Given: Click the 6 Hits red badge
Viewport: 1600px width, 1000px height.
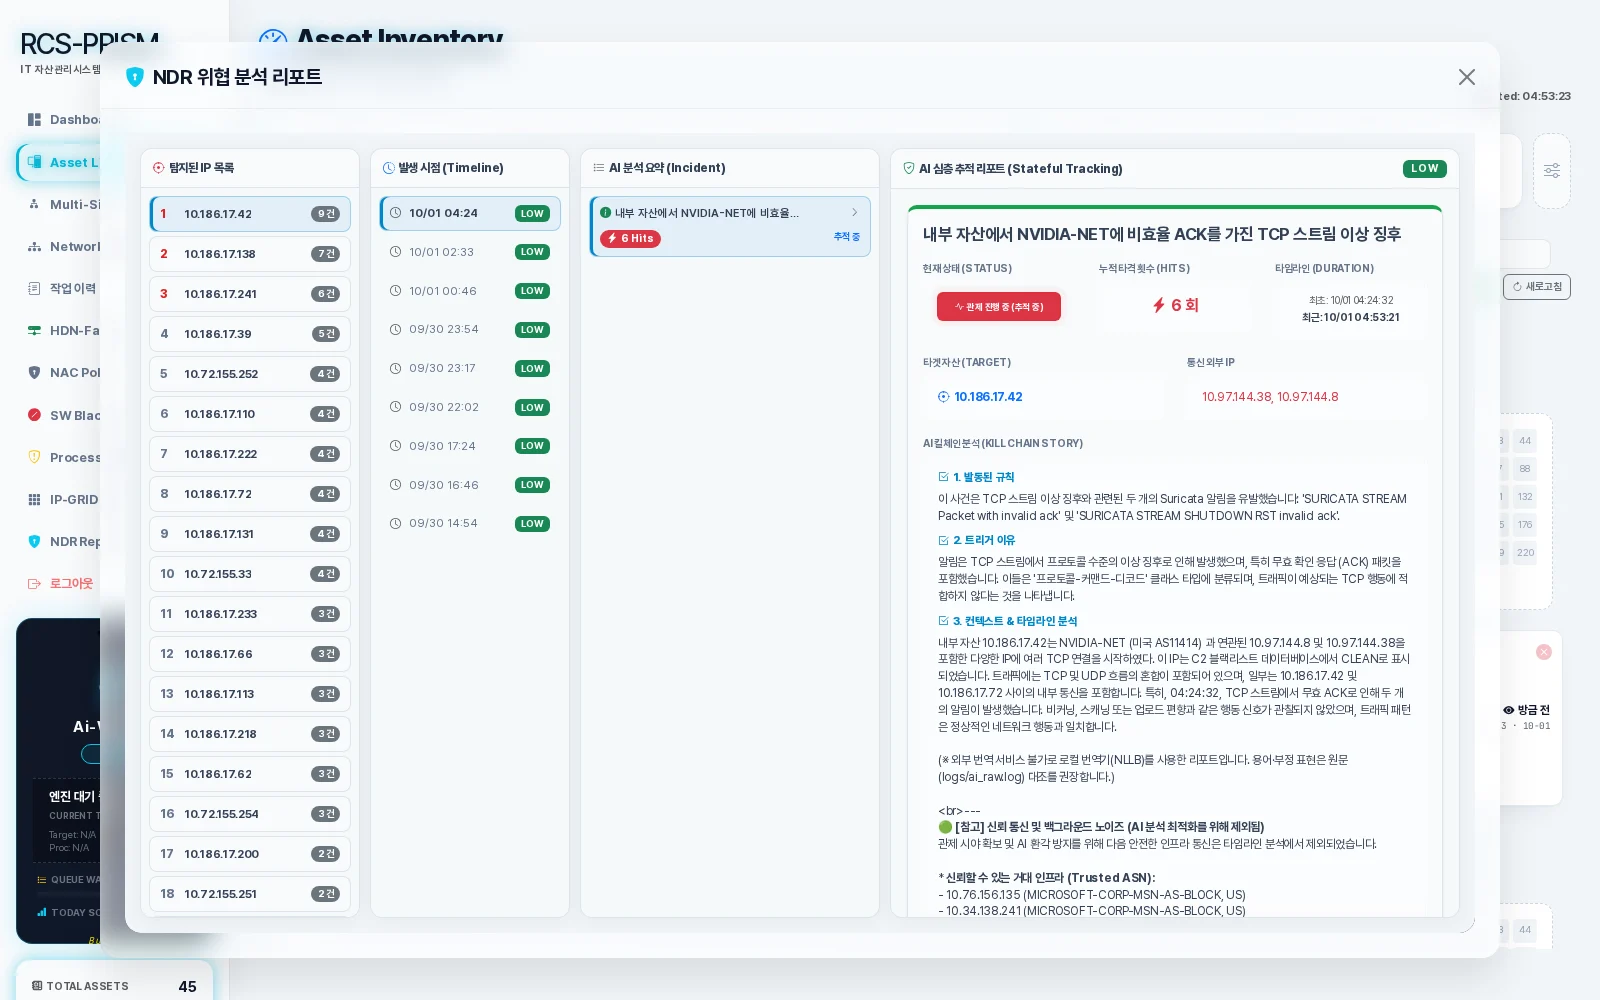Looking at the screenshot, I should (631, 238).
